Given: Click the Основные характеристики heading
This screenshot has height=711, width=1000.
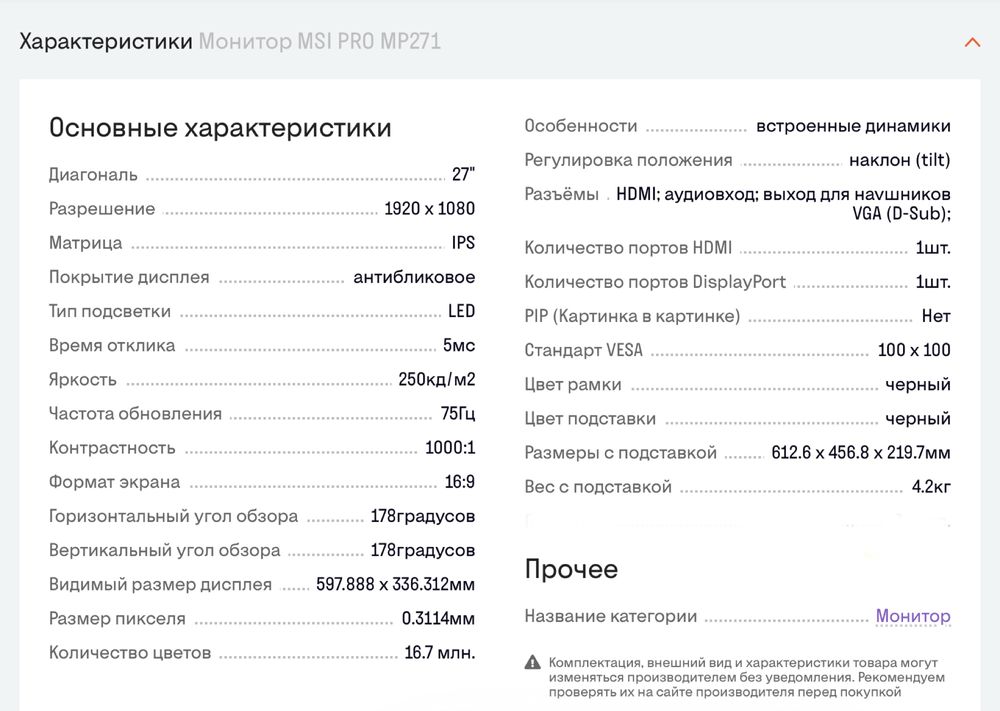Looking at the screenshot, I should [x=220, y=128].
